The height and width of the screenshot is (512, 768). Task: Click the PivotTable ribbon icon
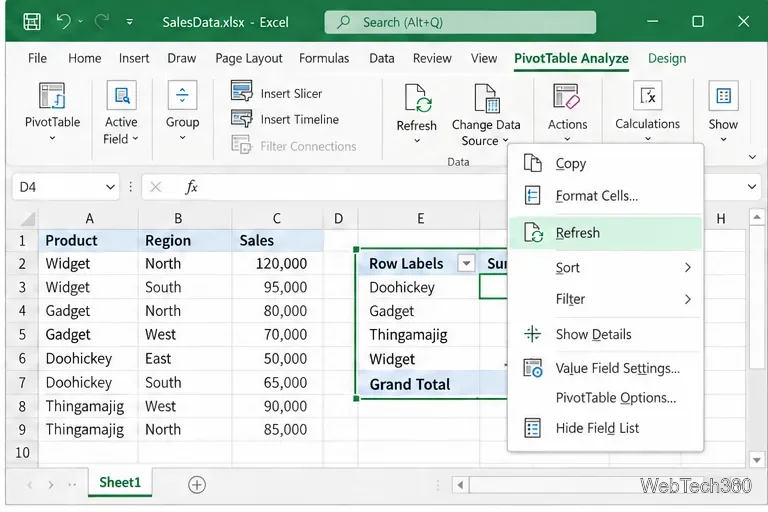(52, 96)
